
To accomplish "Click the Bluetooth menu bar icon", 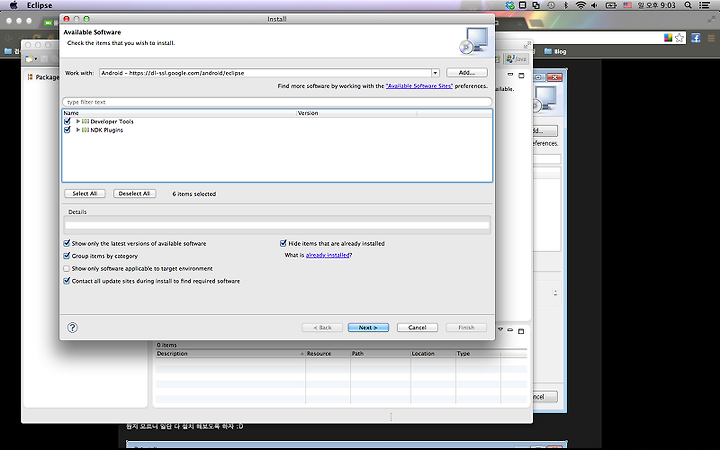I will [x=566, y=6].
